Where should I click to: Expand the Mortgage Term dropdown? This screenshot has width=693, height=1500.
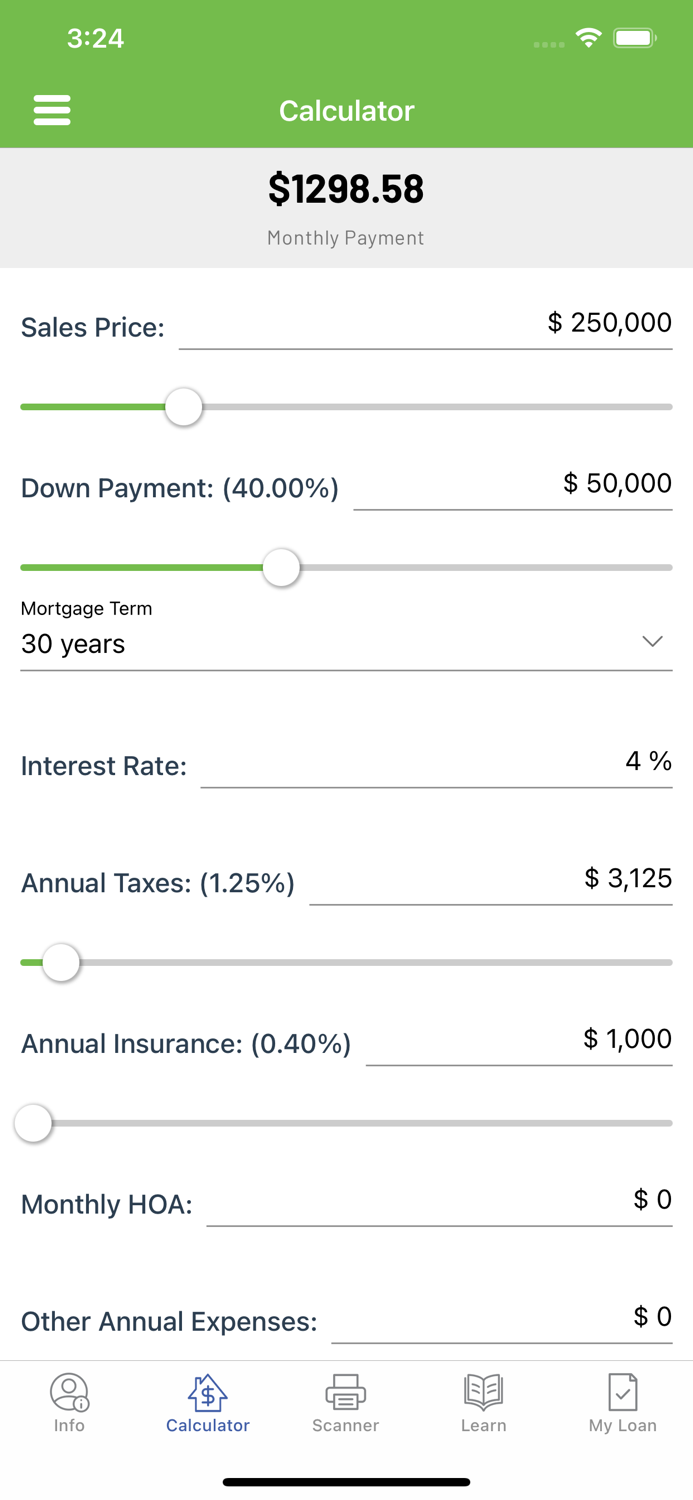[x=345, y=644]
